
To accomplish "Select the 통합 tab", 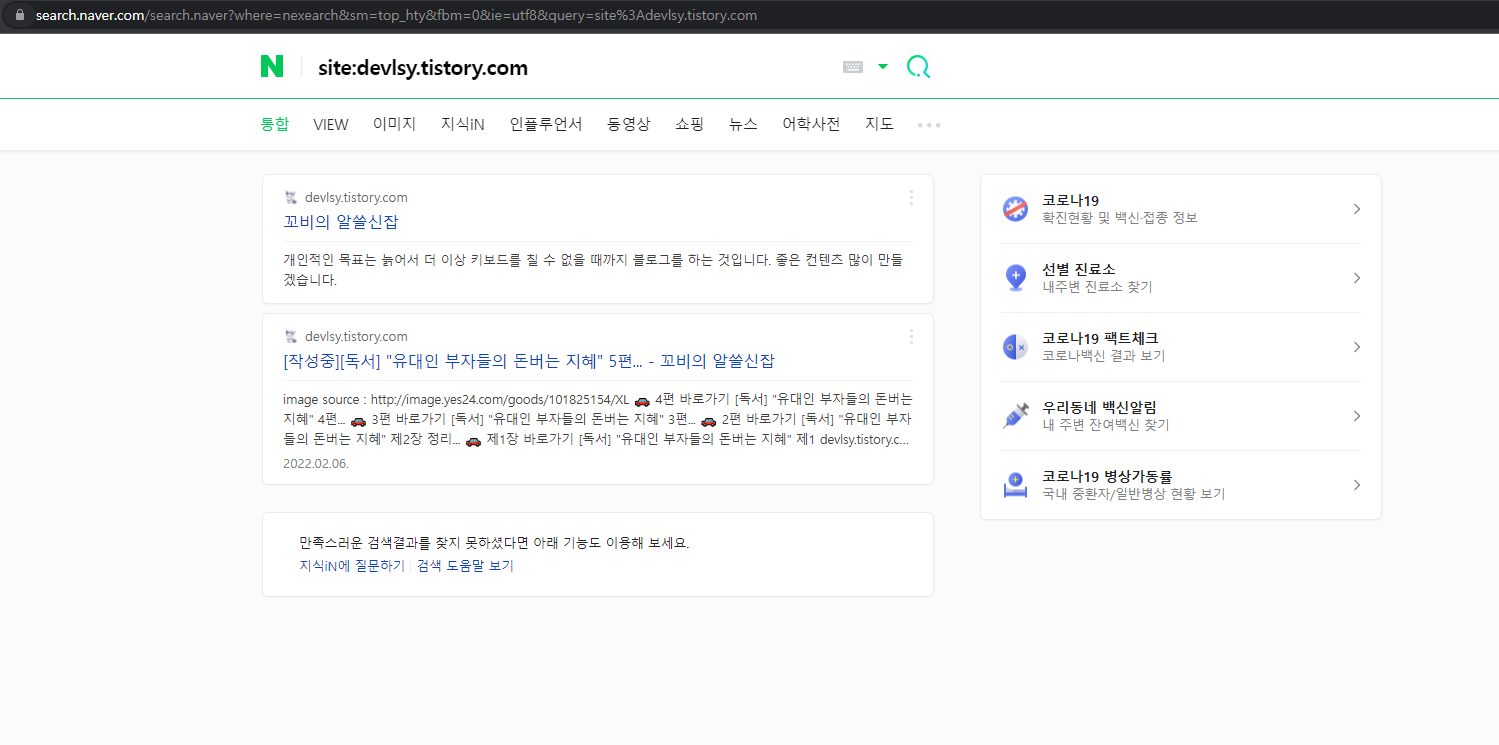I will [275, 124].
